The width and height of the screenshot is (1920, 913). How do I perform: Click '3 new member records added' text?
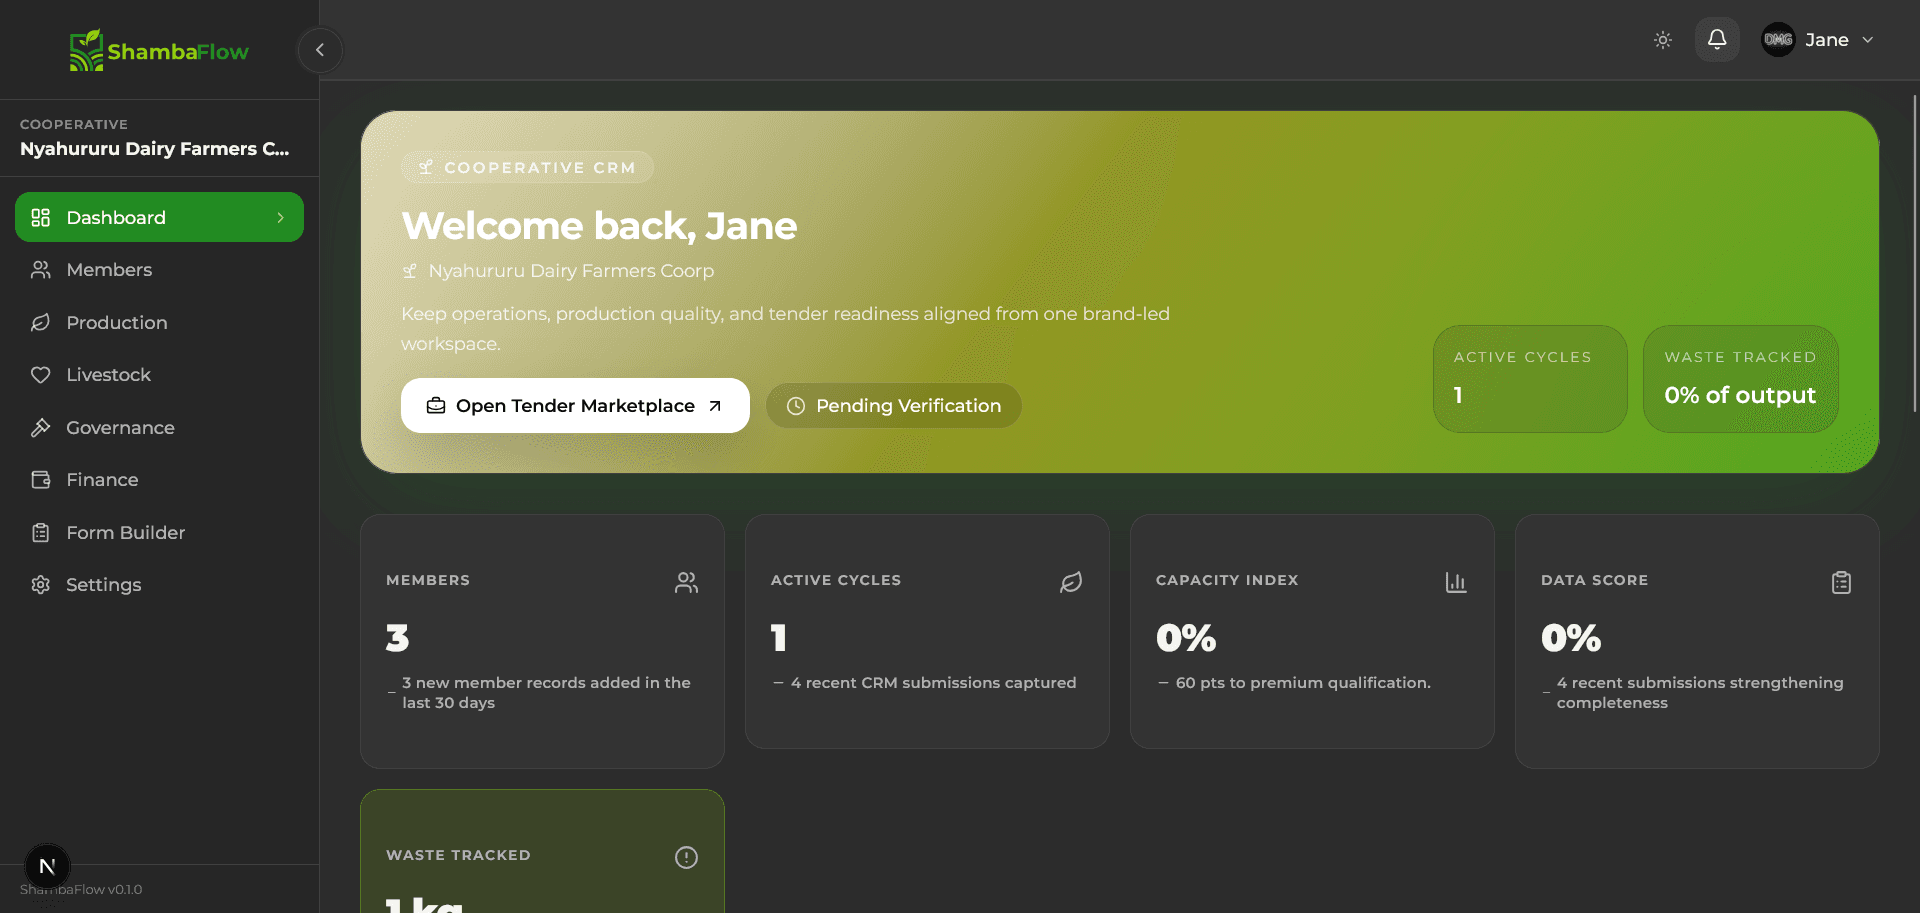coord(546,692)
